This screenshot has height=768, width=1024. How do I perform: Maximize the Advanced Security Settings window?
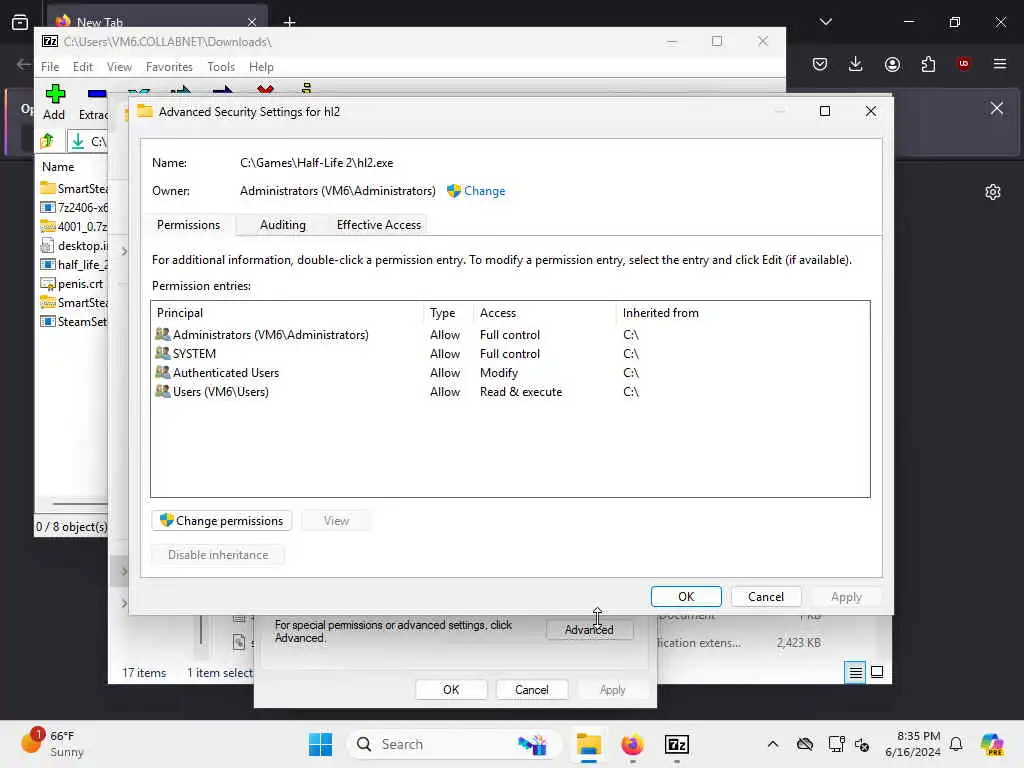click(x=825, y=111)
